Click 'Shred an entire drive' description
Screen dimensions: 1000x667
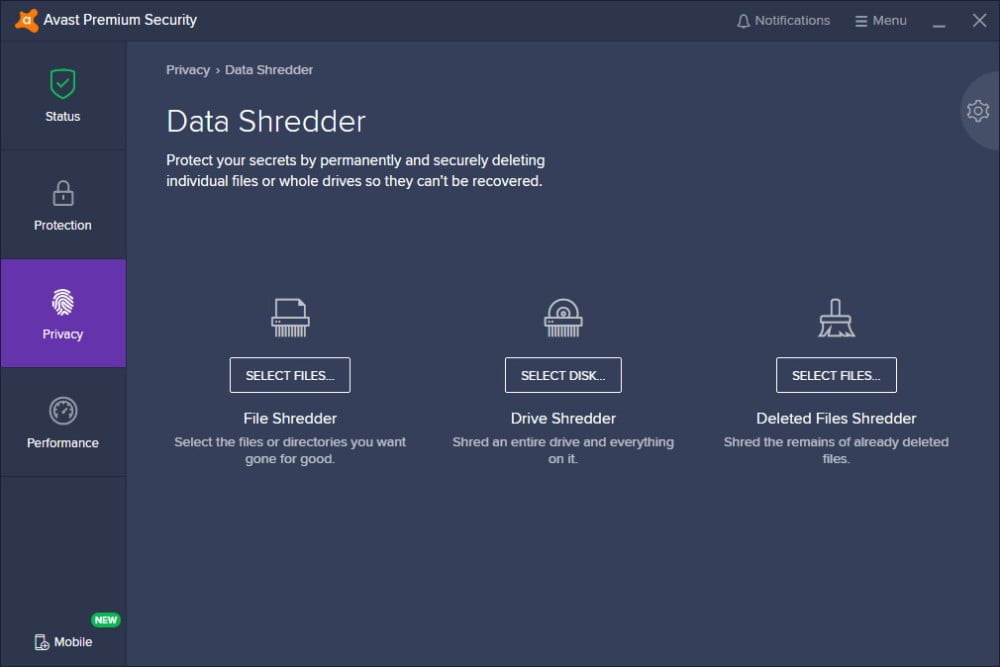pyautogui.click(x=563, y=450)
